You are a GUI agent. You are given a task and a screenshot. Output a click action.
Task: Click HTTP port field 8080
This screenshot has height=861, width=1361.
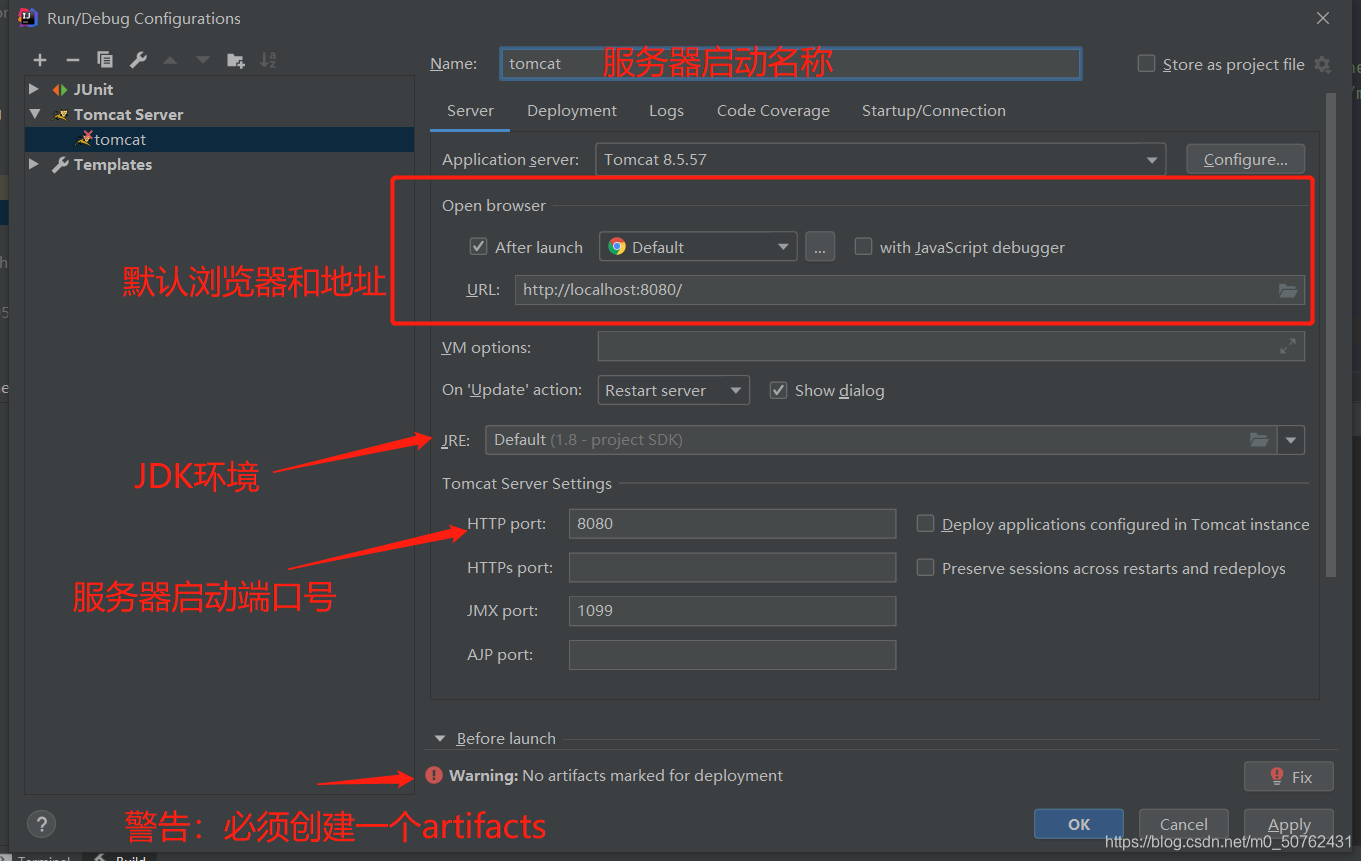point(732,524)
